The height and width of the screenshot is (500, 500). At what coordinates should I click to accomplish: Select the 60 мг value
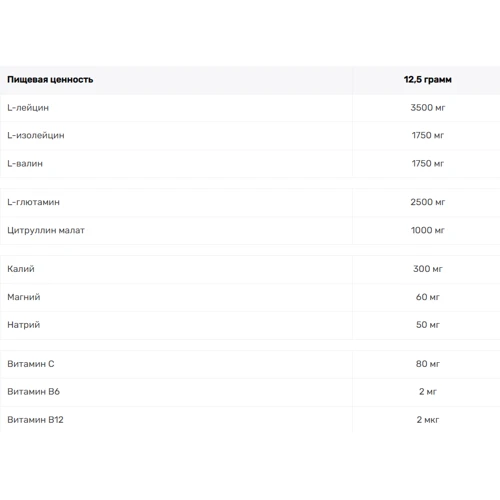[x=428, y=297]
